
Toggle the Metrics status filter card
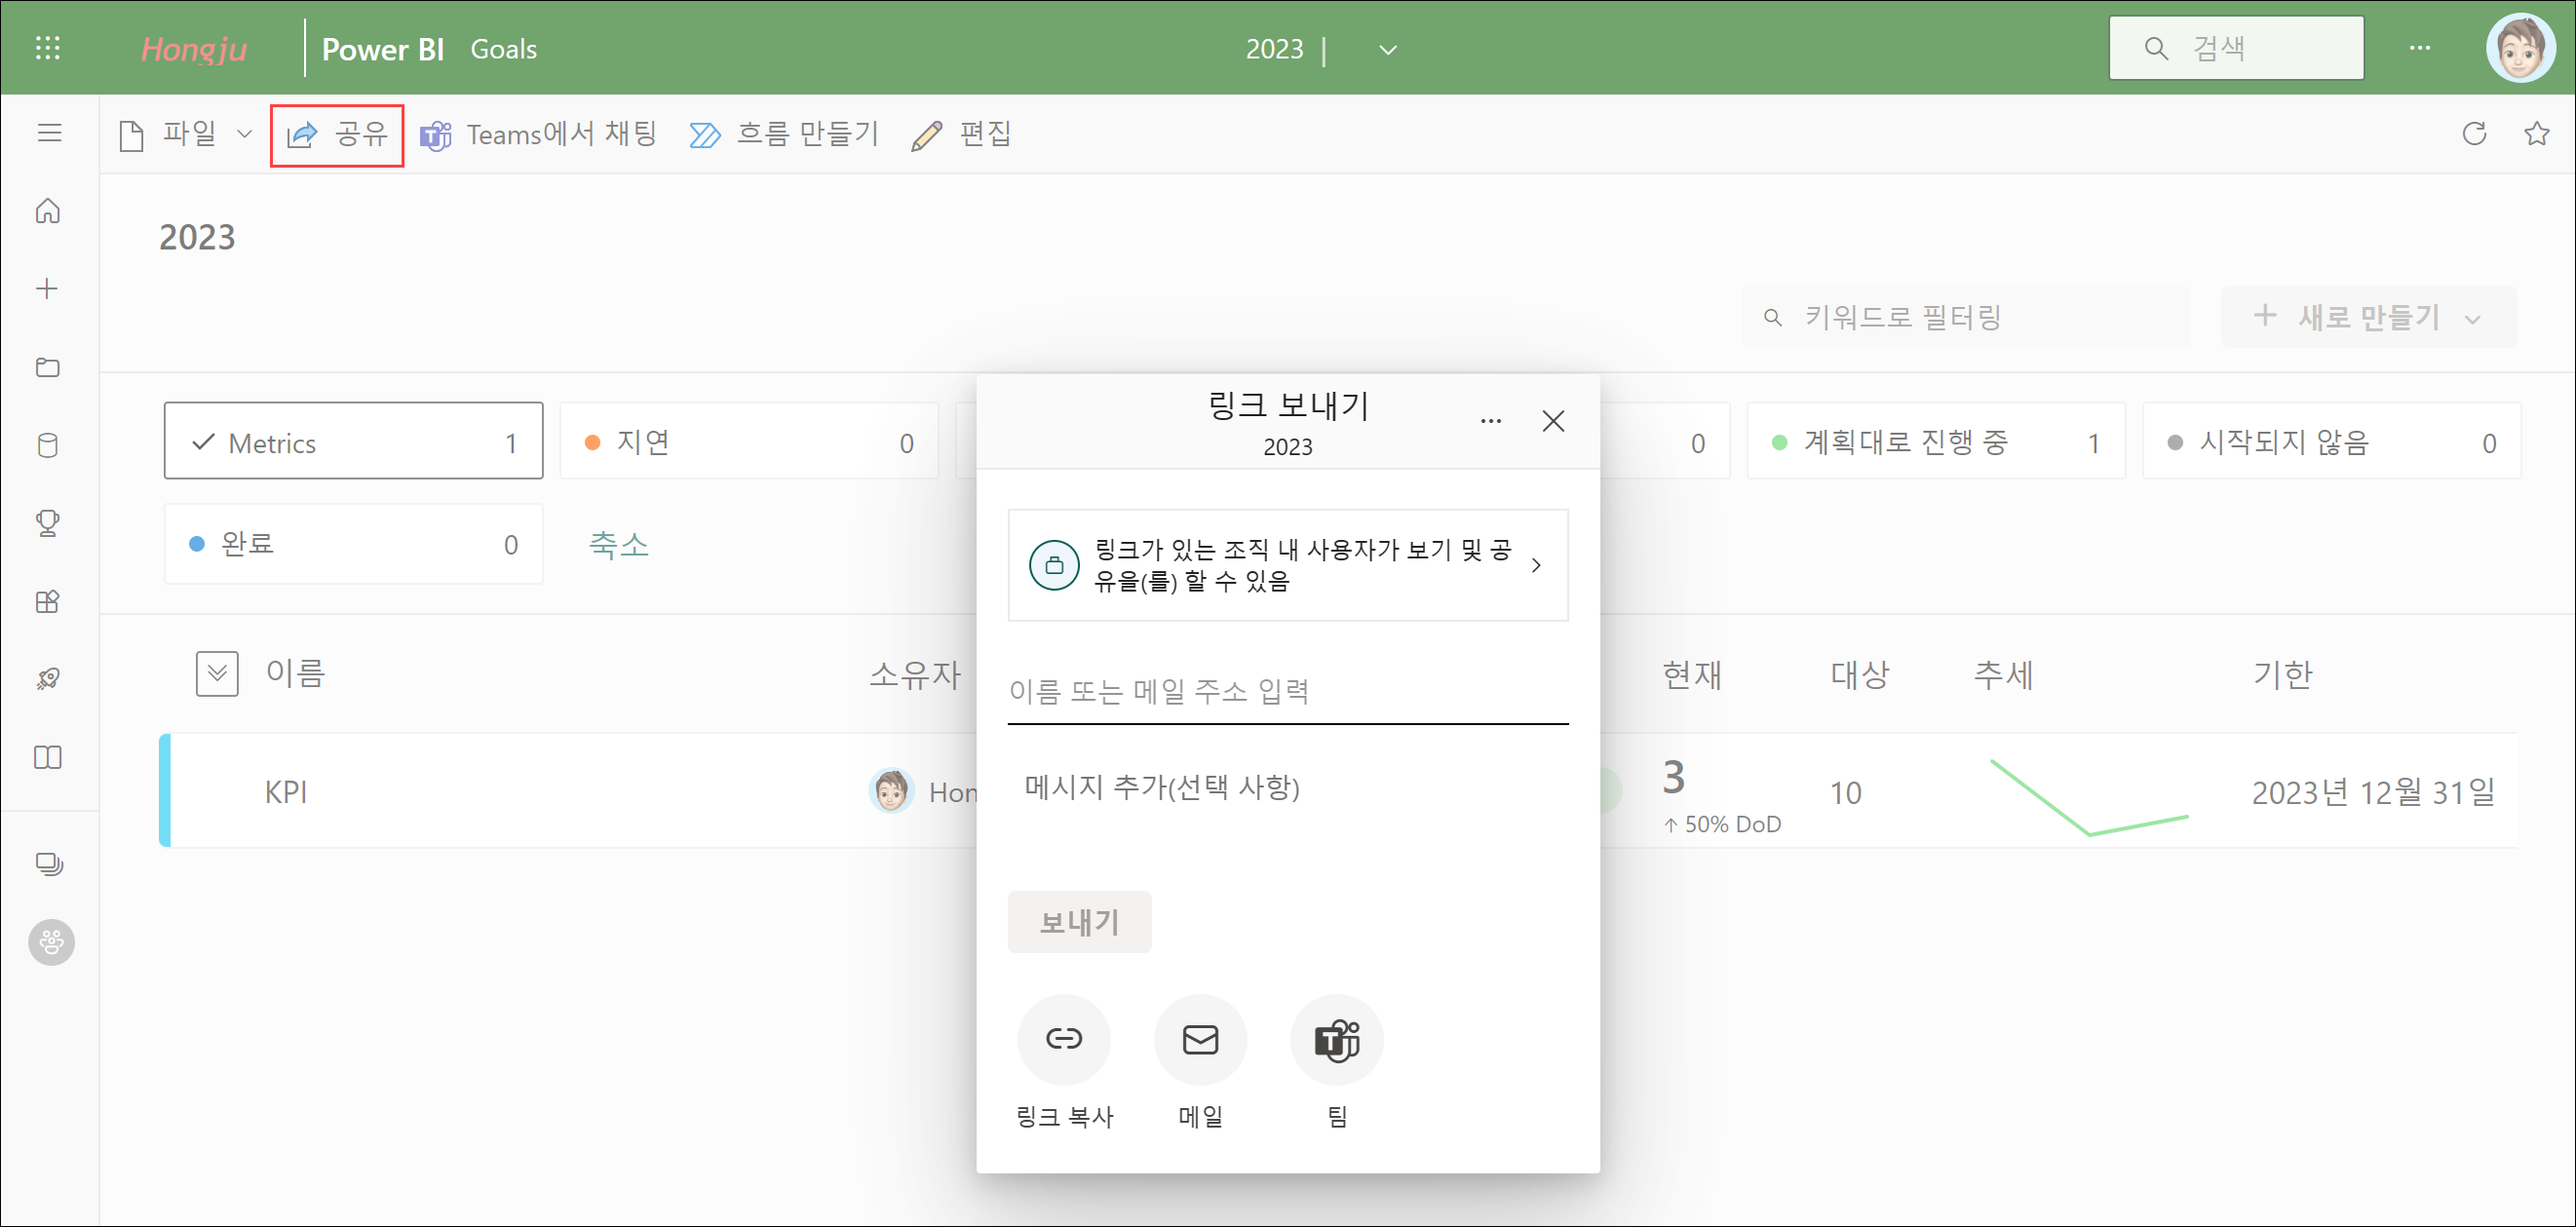pos(353,441)
